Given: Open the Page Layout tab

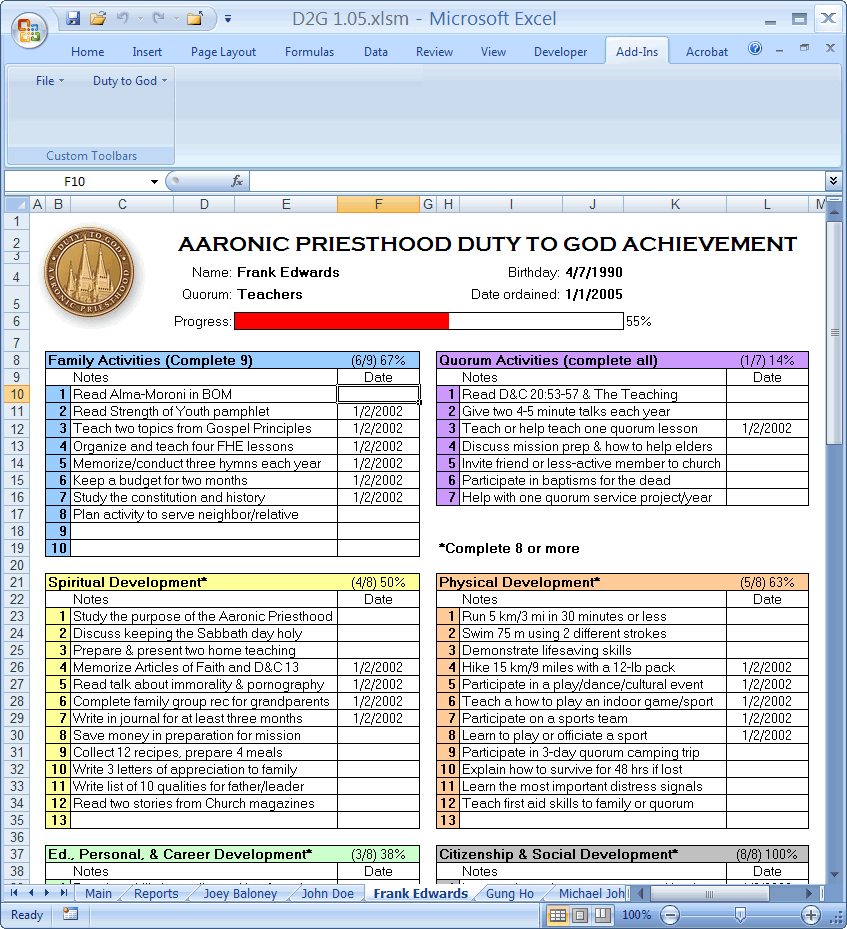Looking at the screenshot, I should (x=223, y=52).
